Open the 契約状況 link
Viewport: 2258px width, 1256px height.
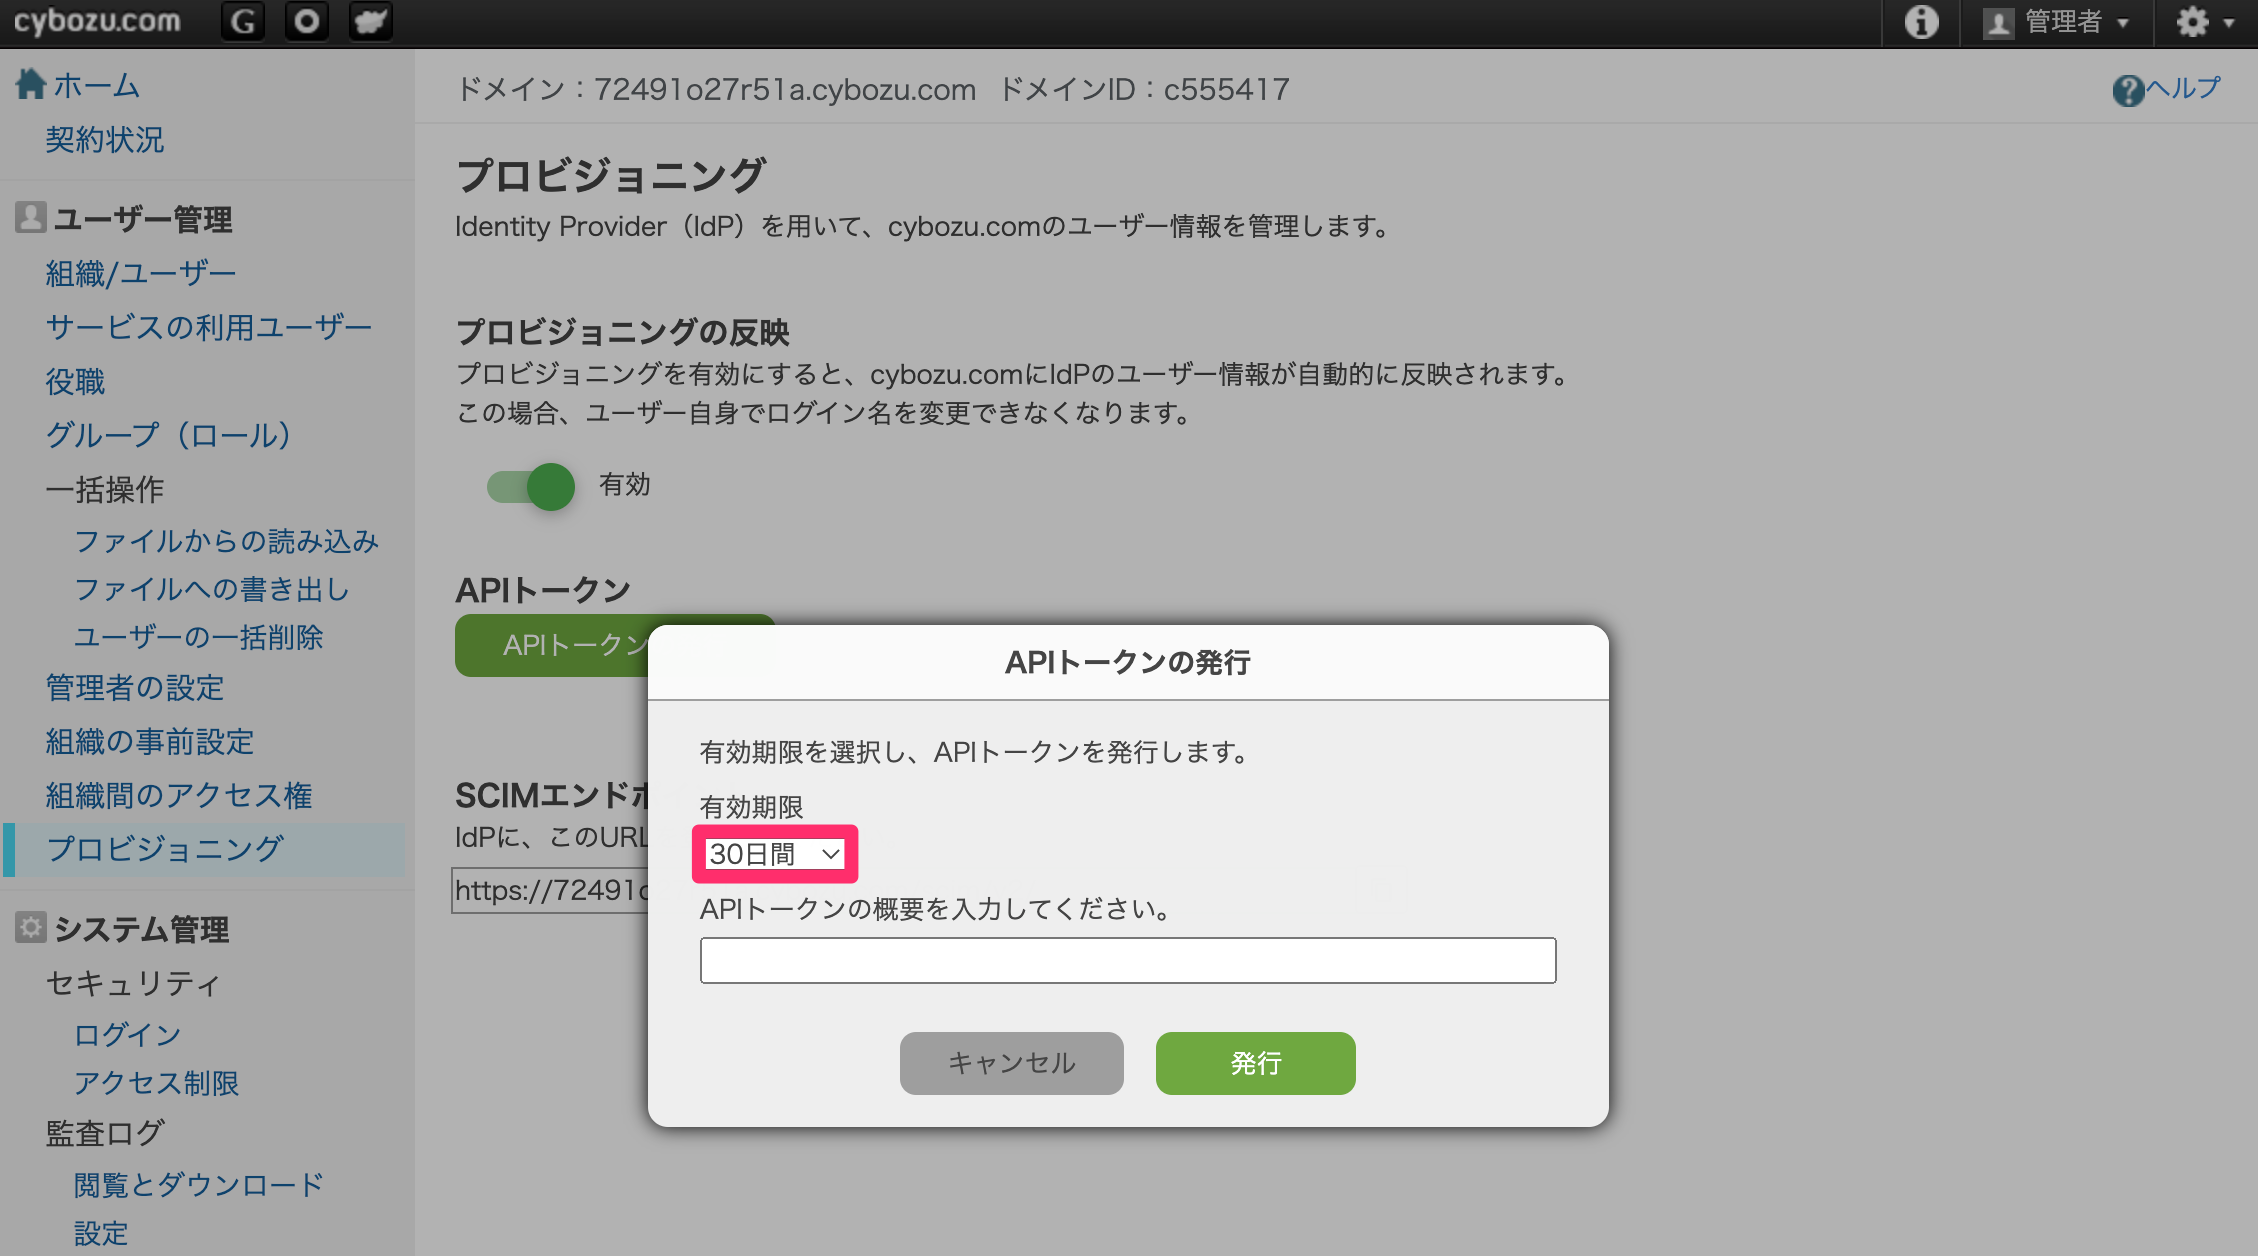click(105, 139)
